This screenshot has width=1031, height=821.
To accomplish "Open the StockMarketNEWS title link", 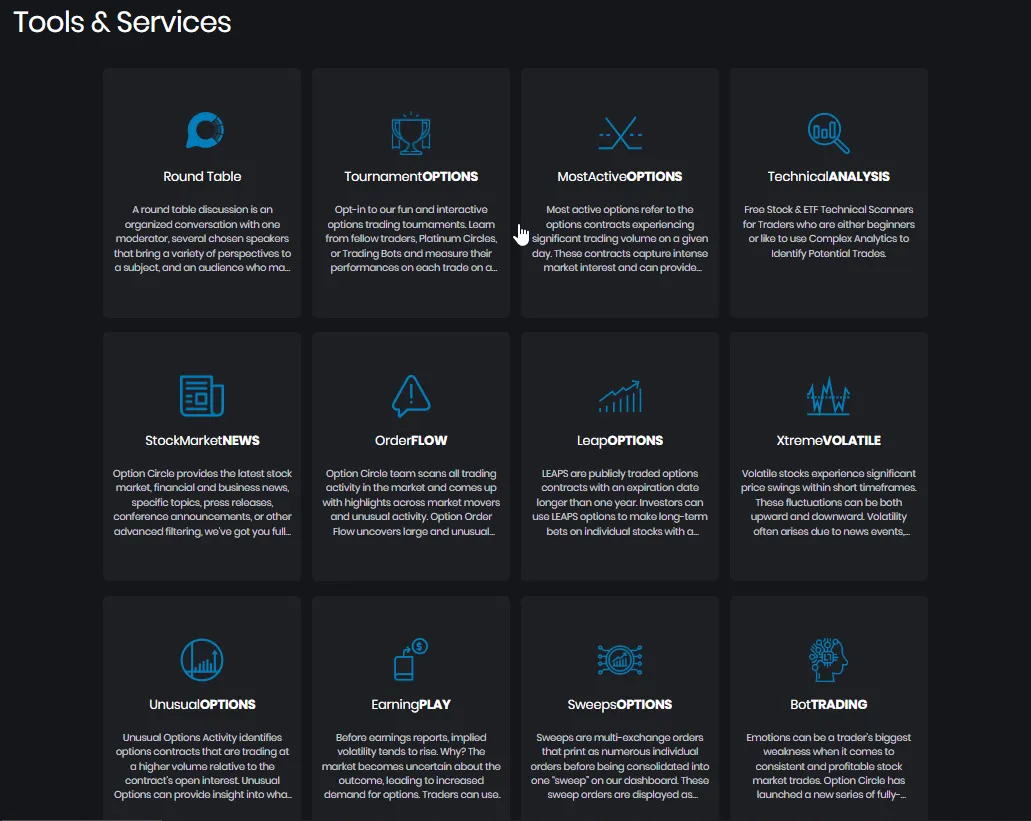I will [x=202, y=440].
